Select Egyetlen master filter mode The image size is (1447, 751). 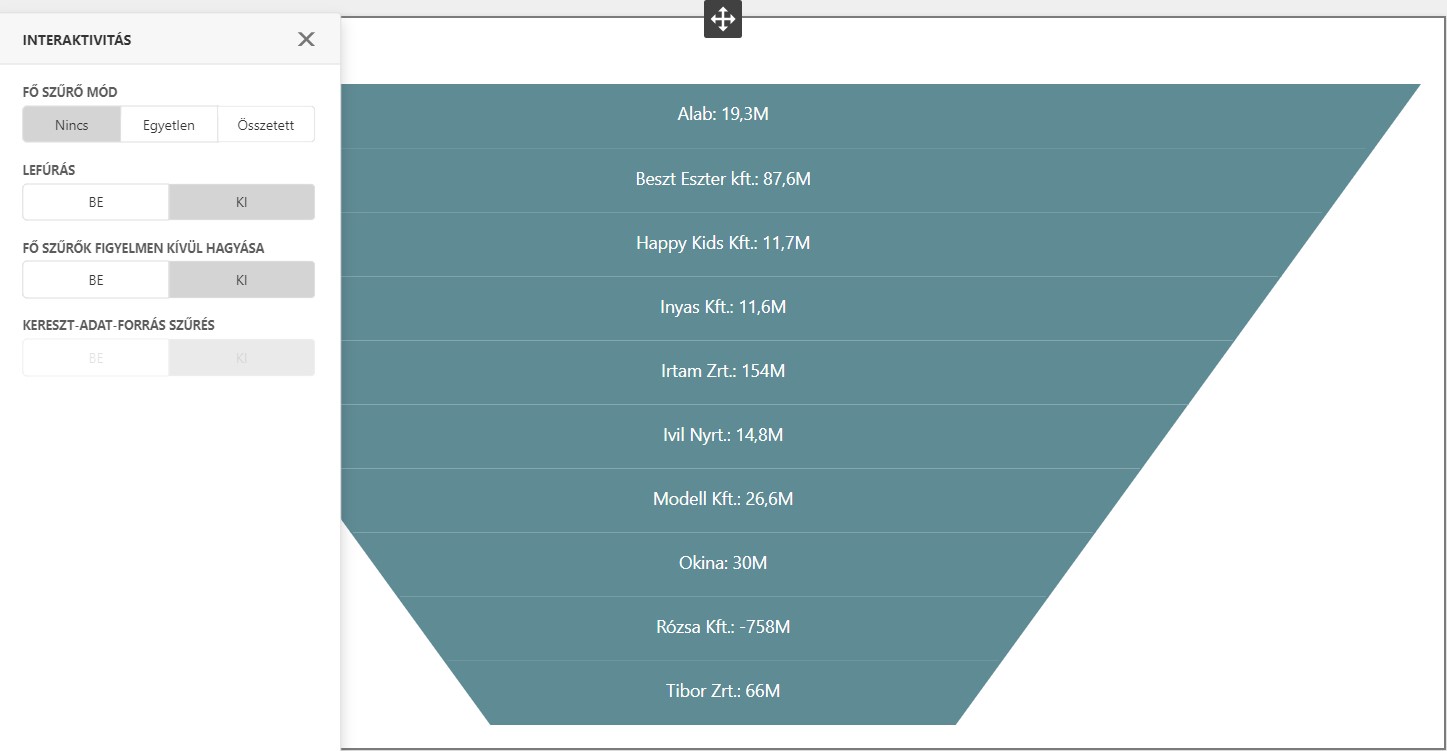click(x=169, y=125)
